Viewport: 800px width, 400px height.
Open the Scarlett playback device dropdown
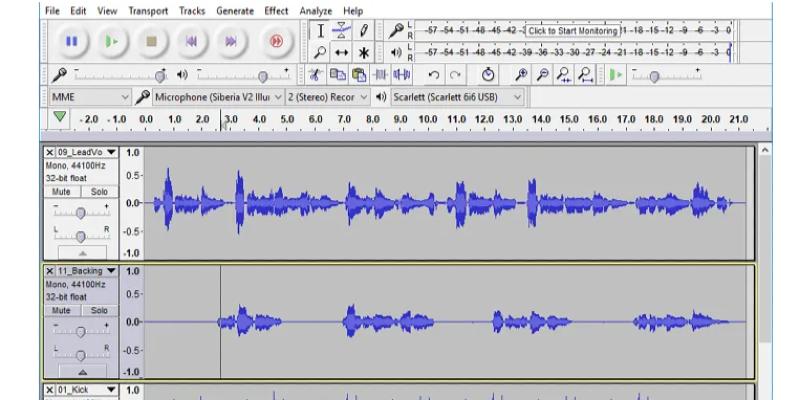[x=516, y=97]
